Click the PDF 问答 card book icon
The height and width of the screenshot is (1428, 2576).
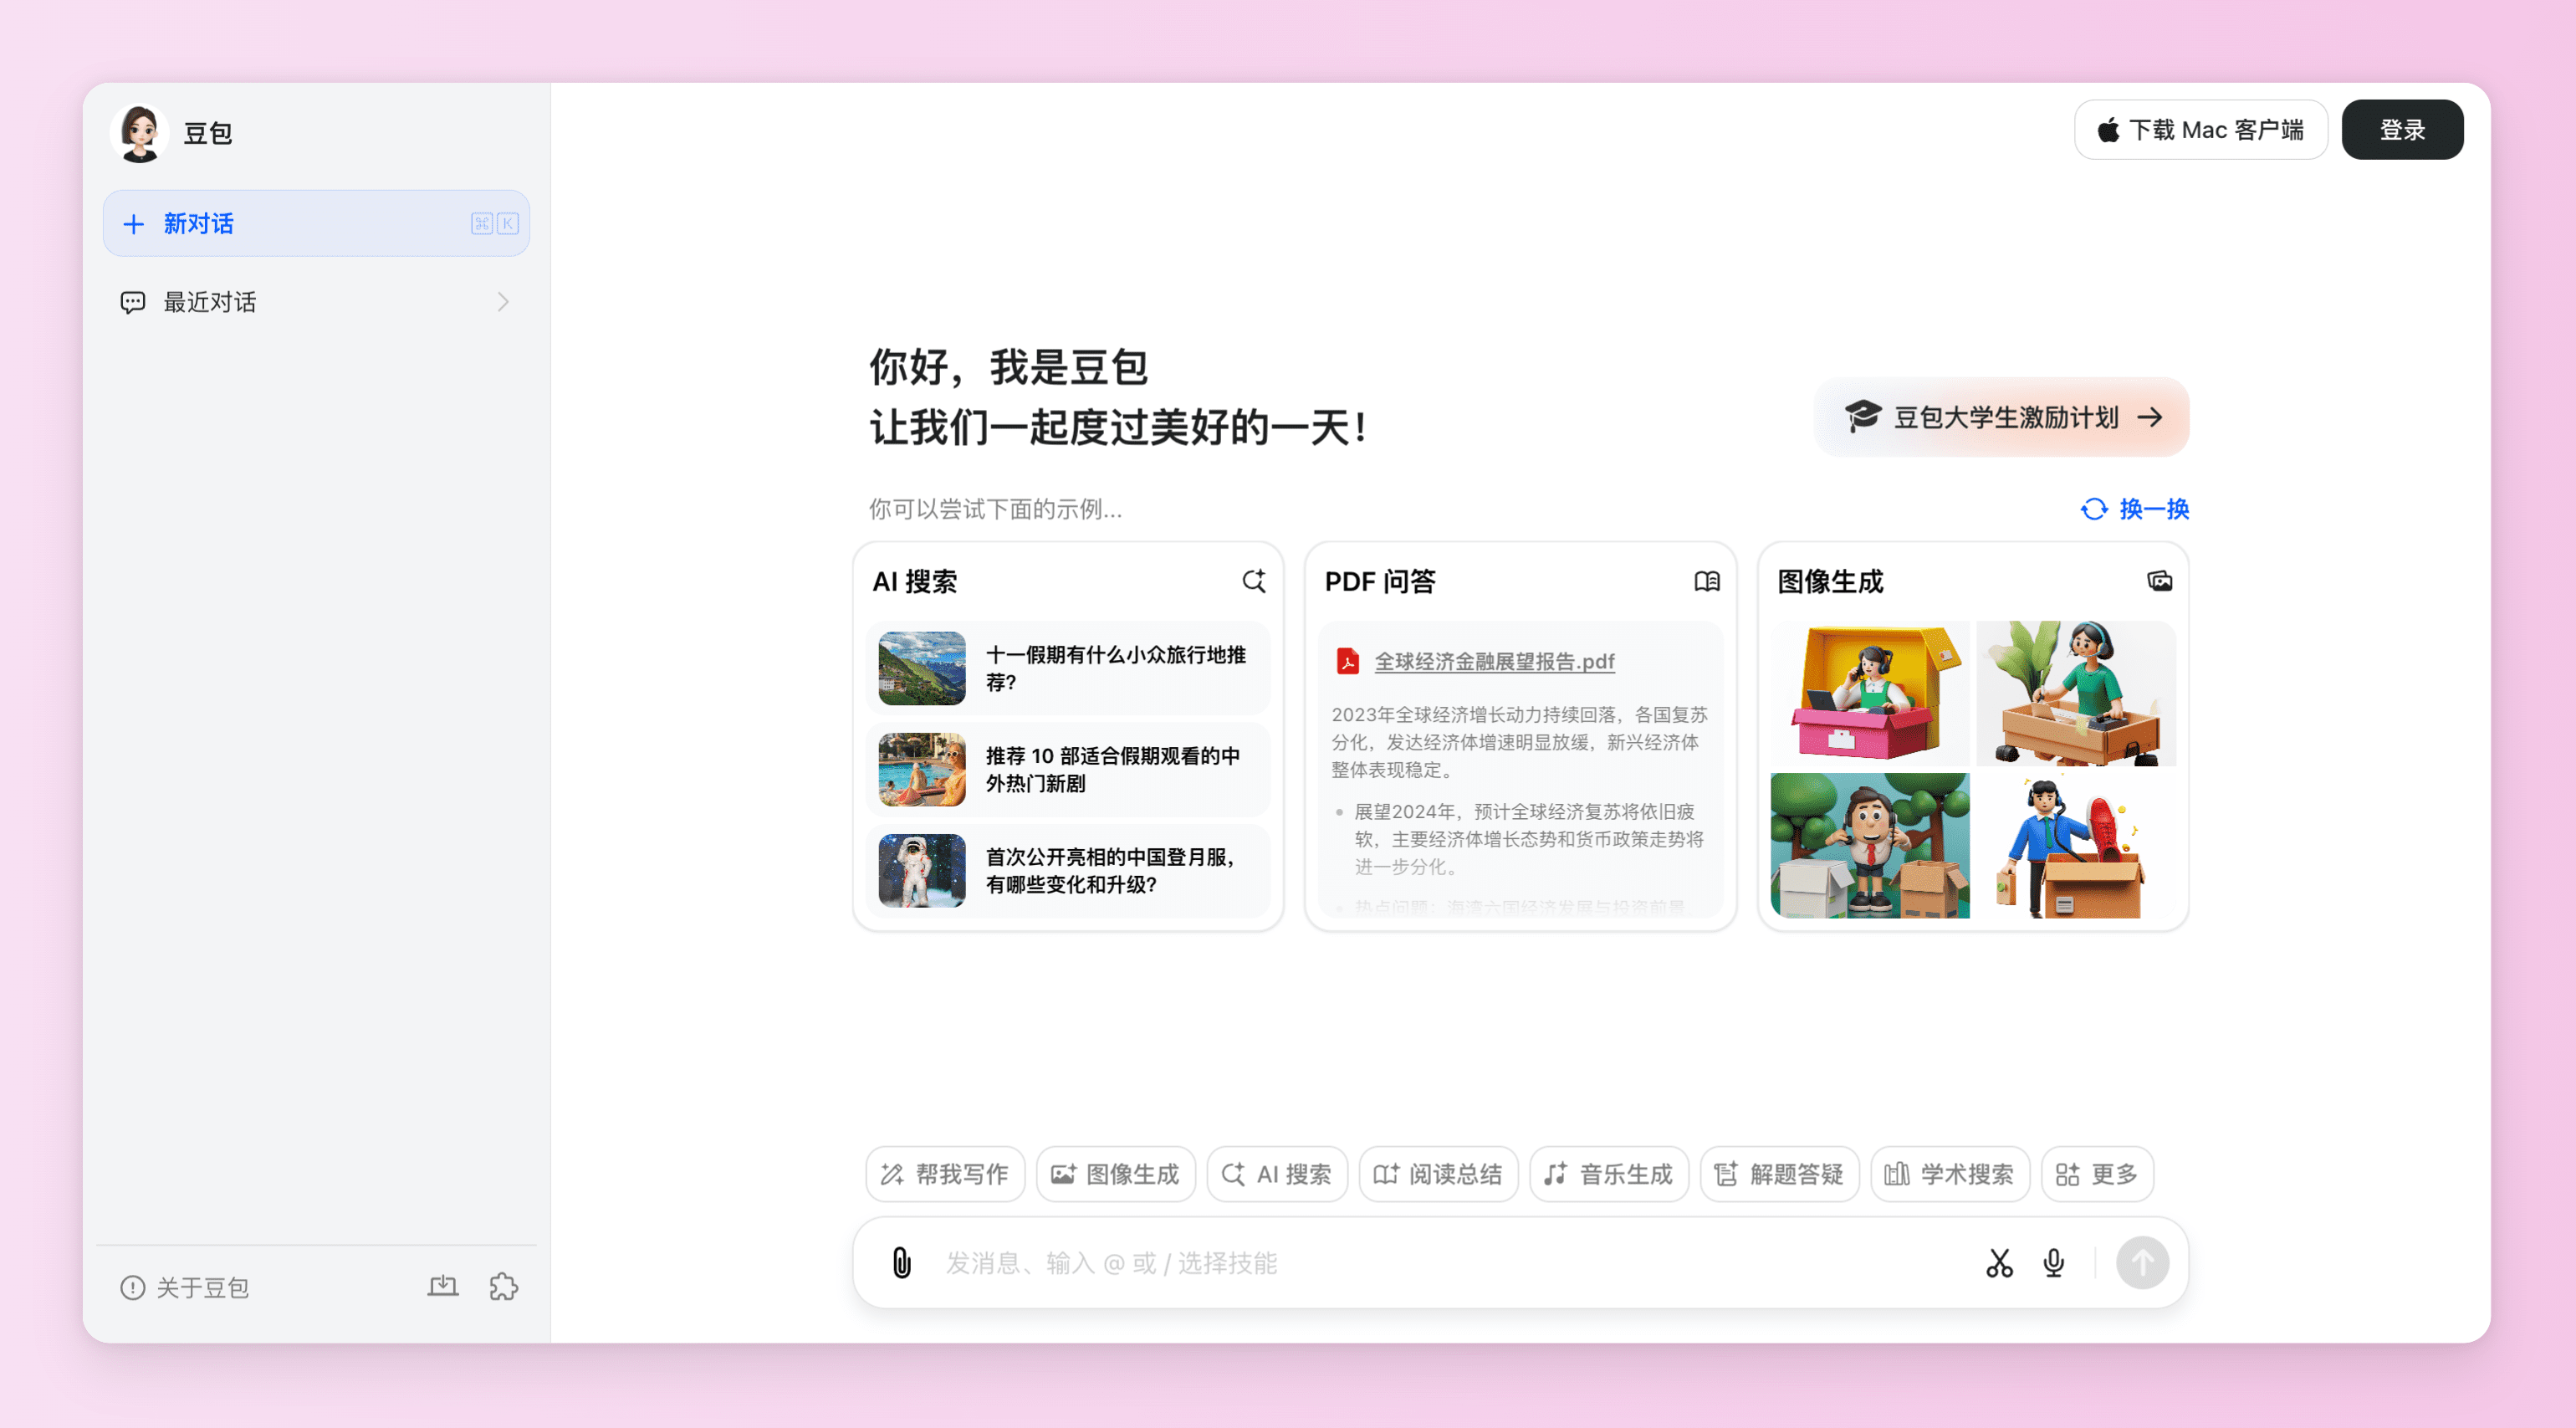coord(1706,581)
